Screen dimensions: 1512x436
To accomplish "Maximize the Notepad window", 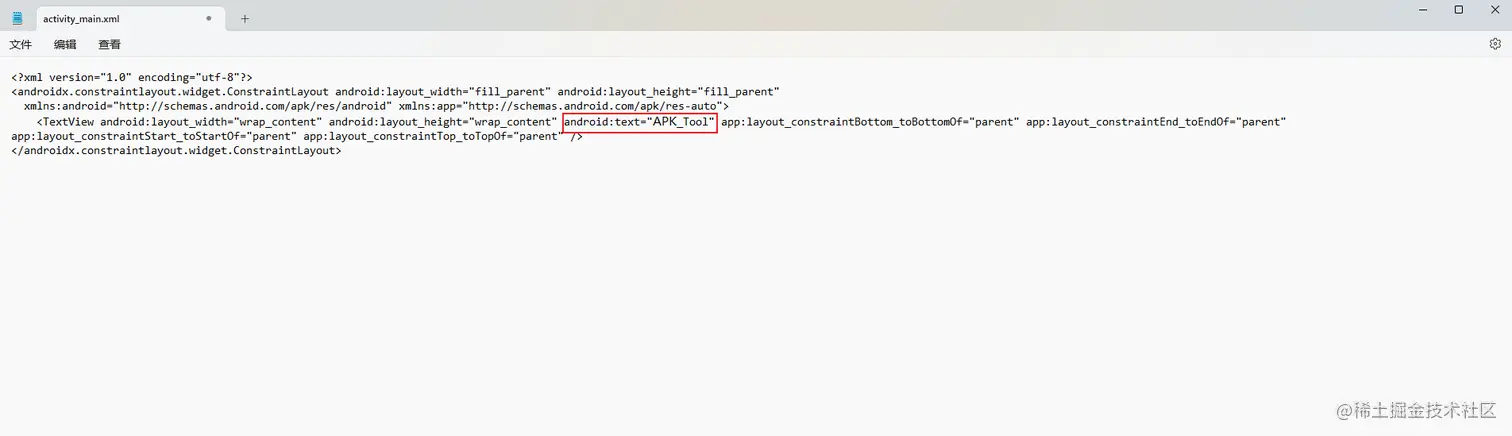I will point(1458,10).
